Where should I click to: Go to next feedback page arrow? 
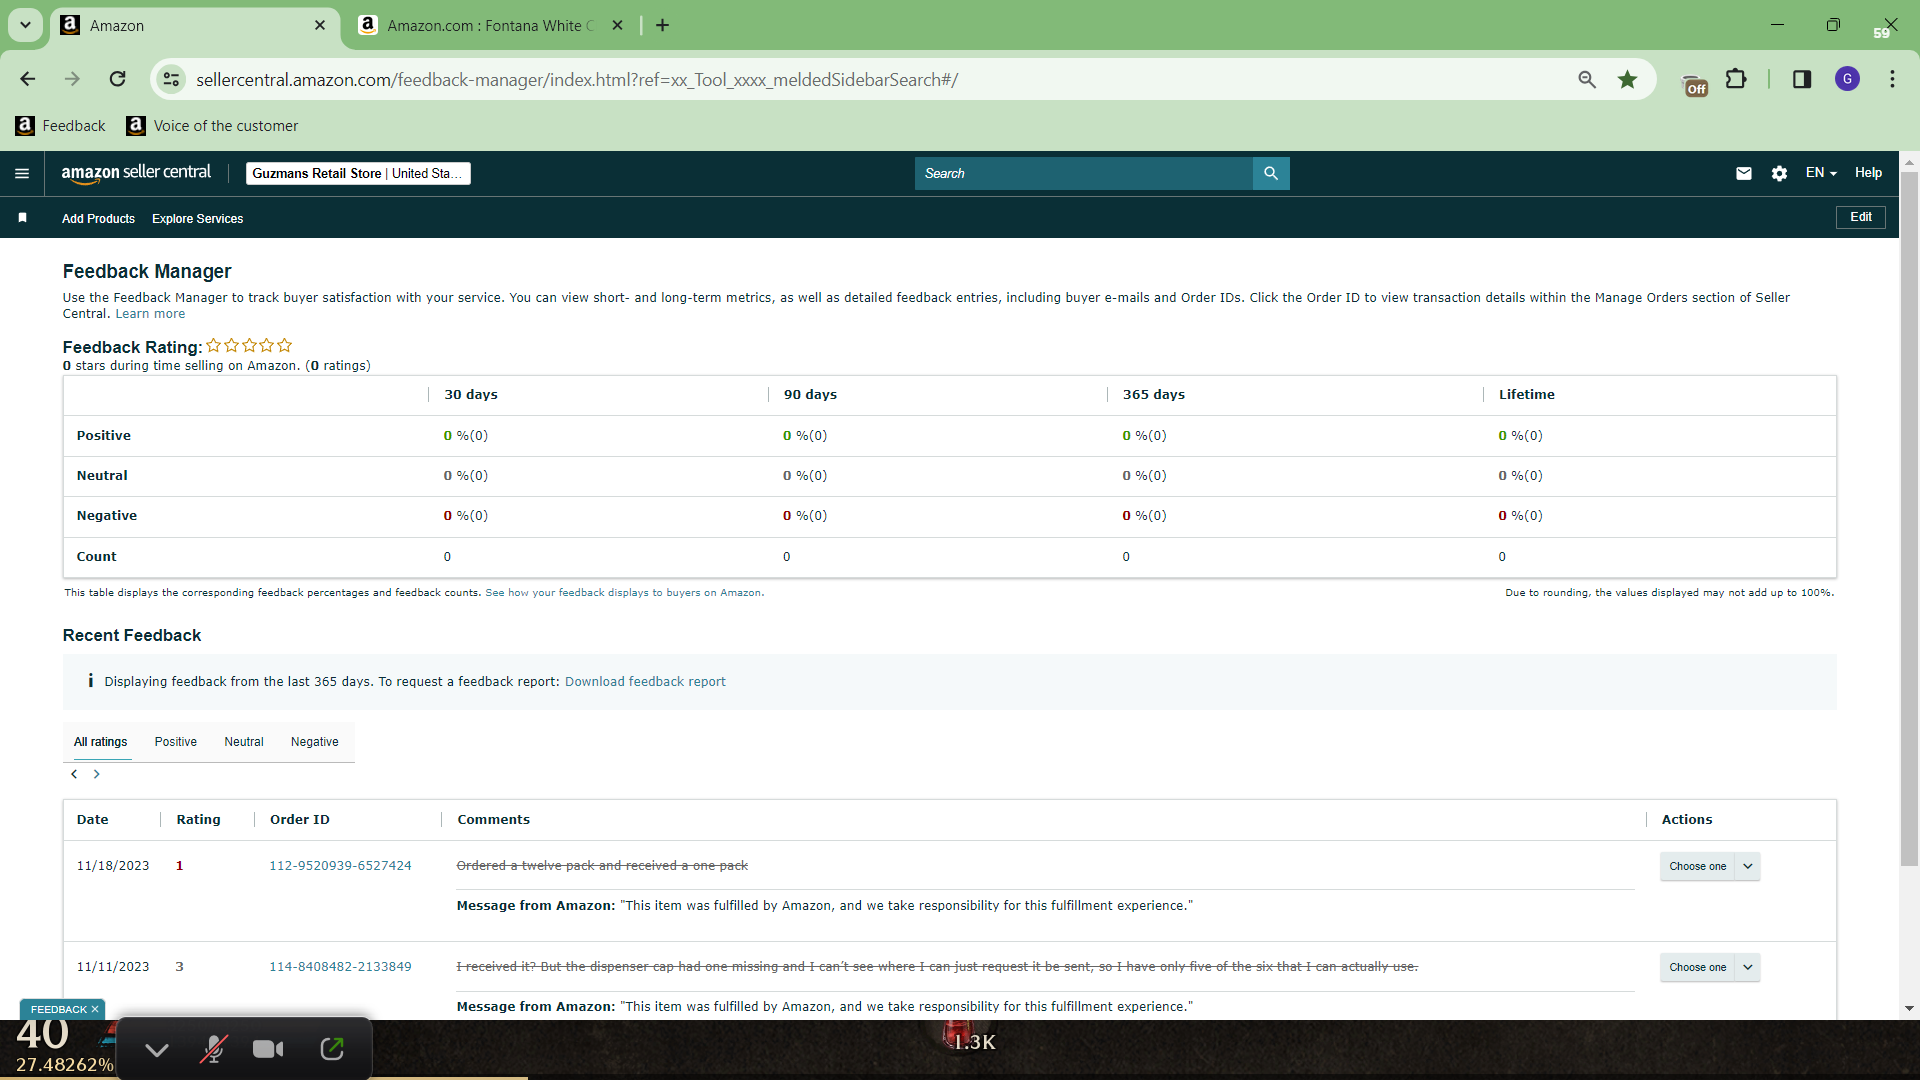(x=96, y=775)
